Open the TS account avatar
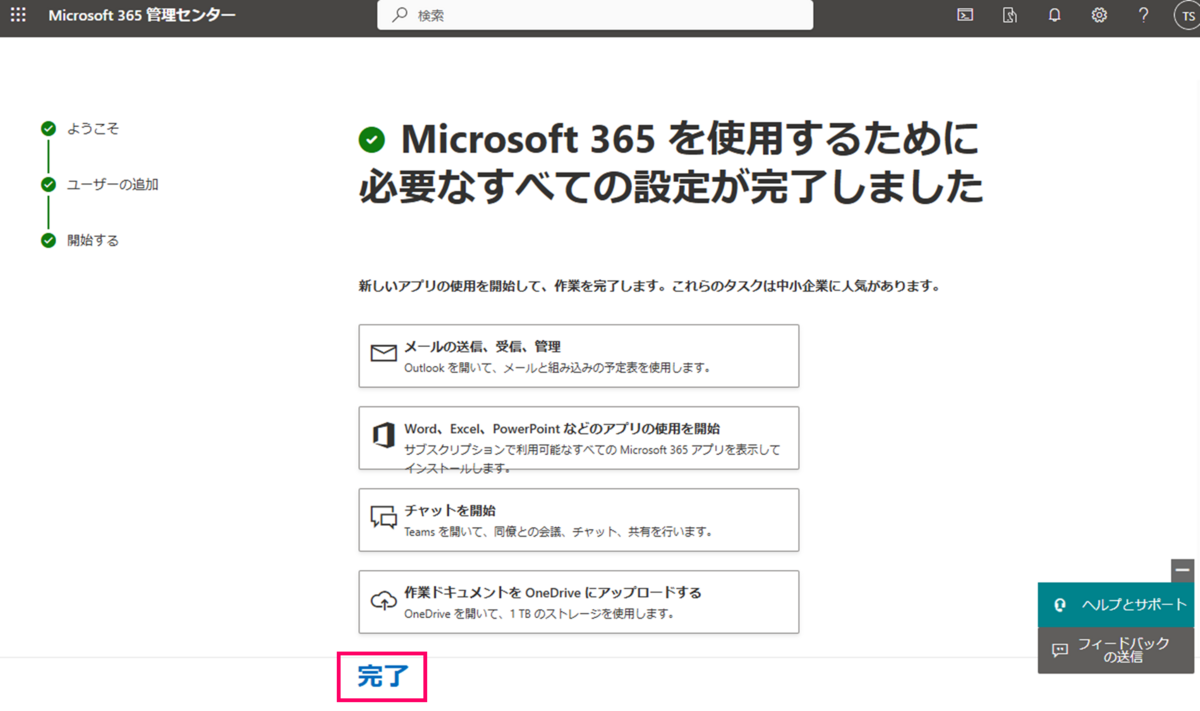This screenshot has height=711, width=1200. coord(1186,15)
